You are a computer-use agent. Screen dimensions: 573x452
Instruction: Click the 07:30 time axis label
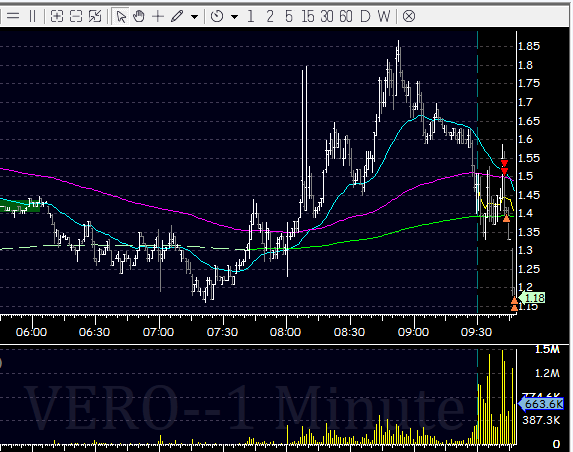point(222,332)
